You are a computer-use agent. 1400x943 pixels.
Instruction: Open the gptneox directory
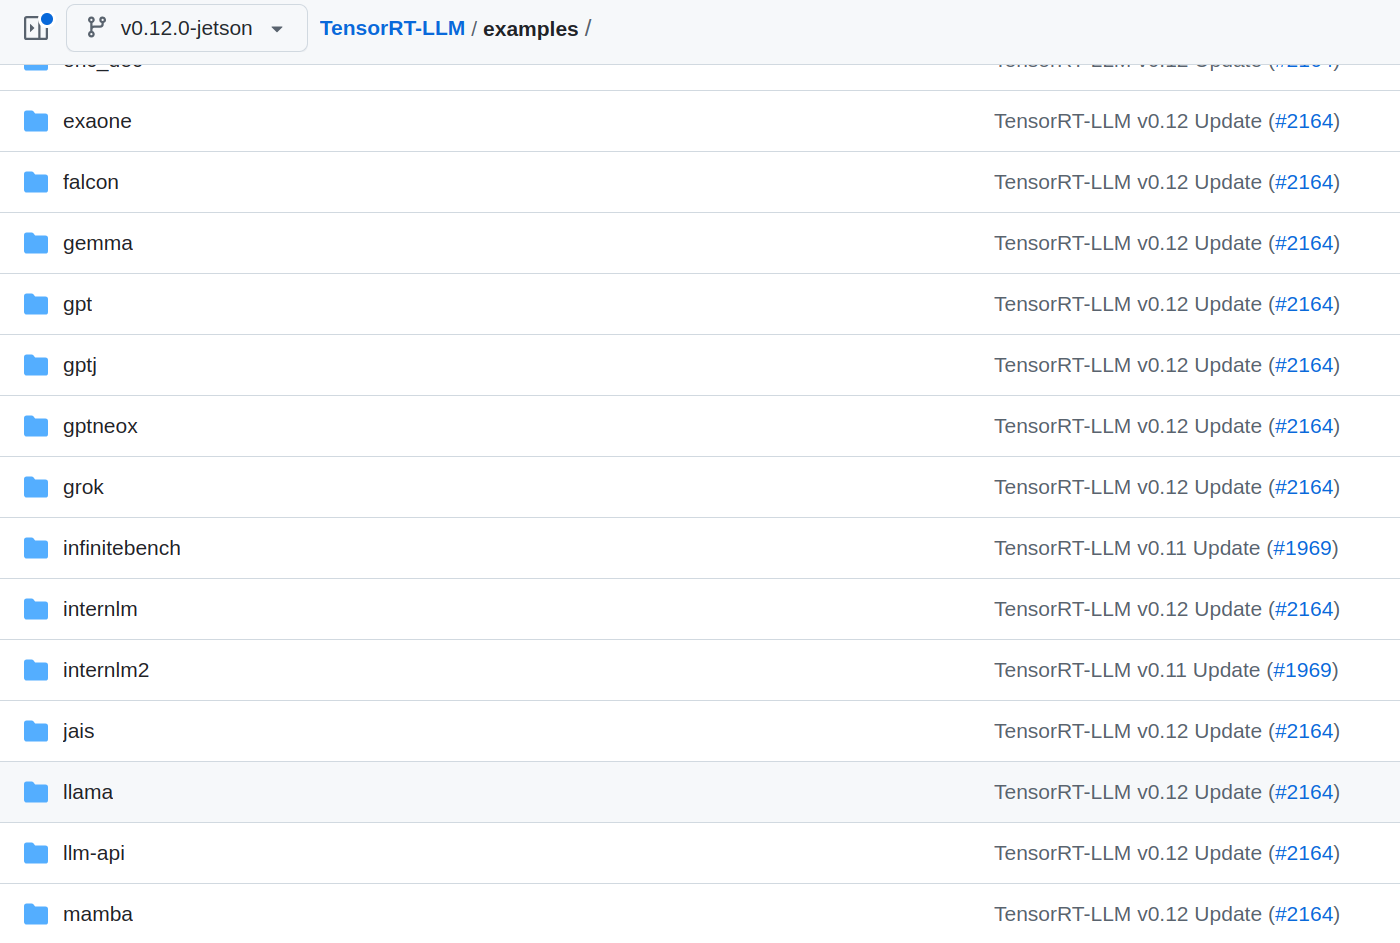100,426
